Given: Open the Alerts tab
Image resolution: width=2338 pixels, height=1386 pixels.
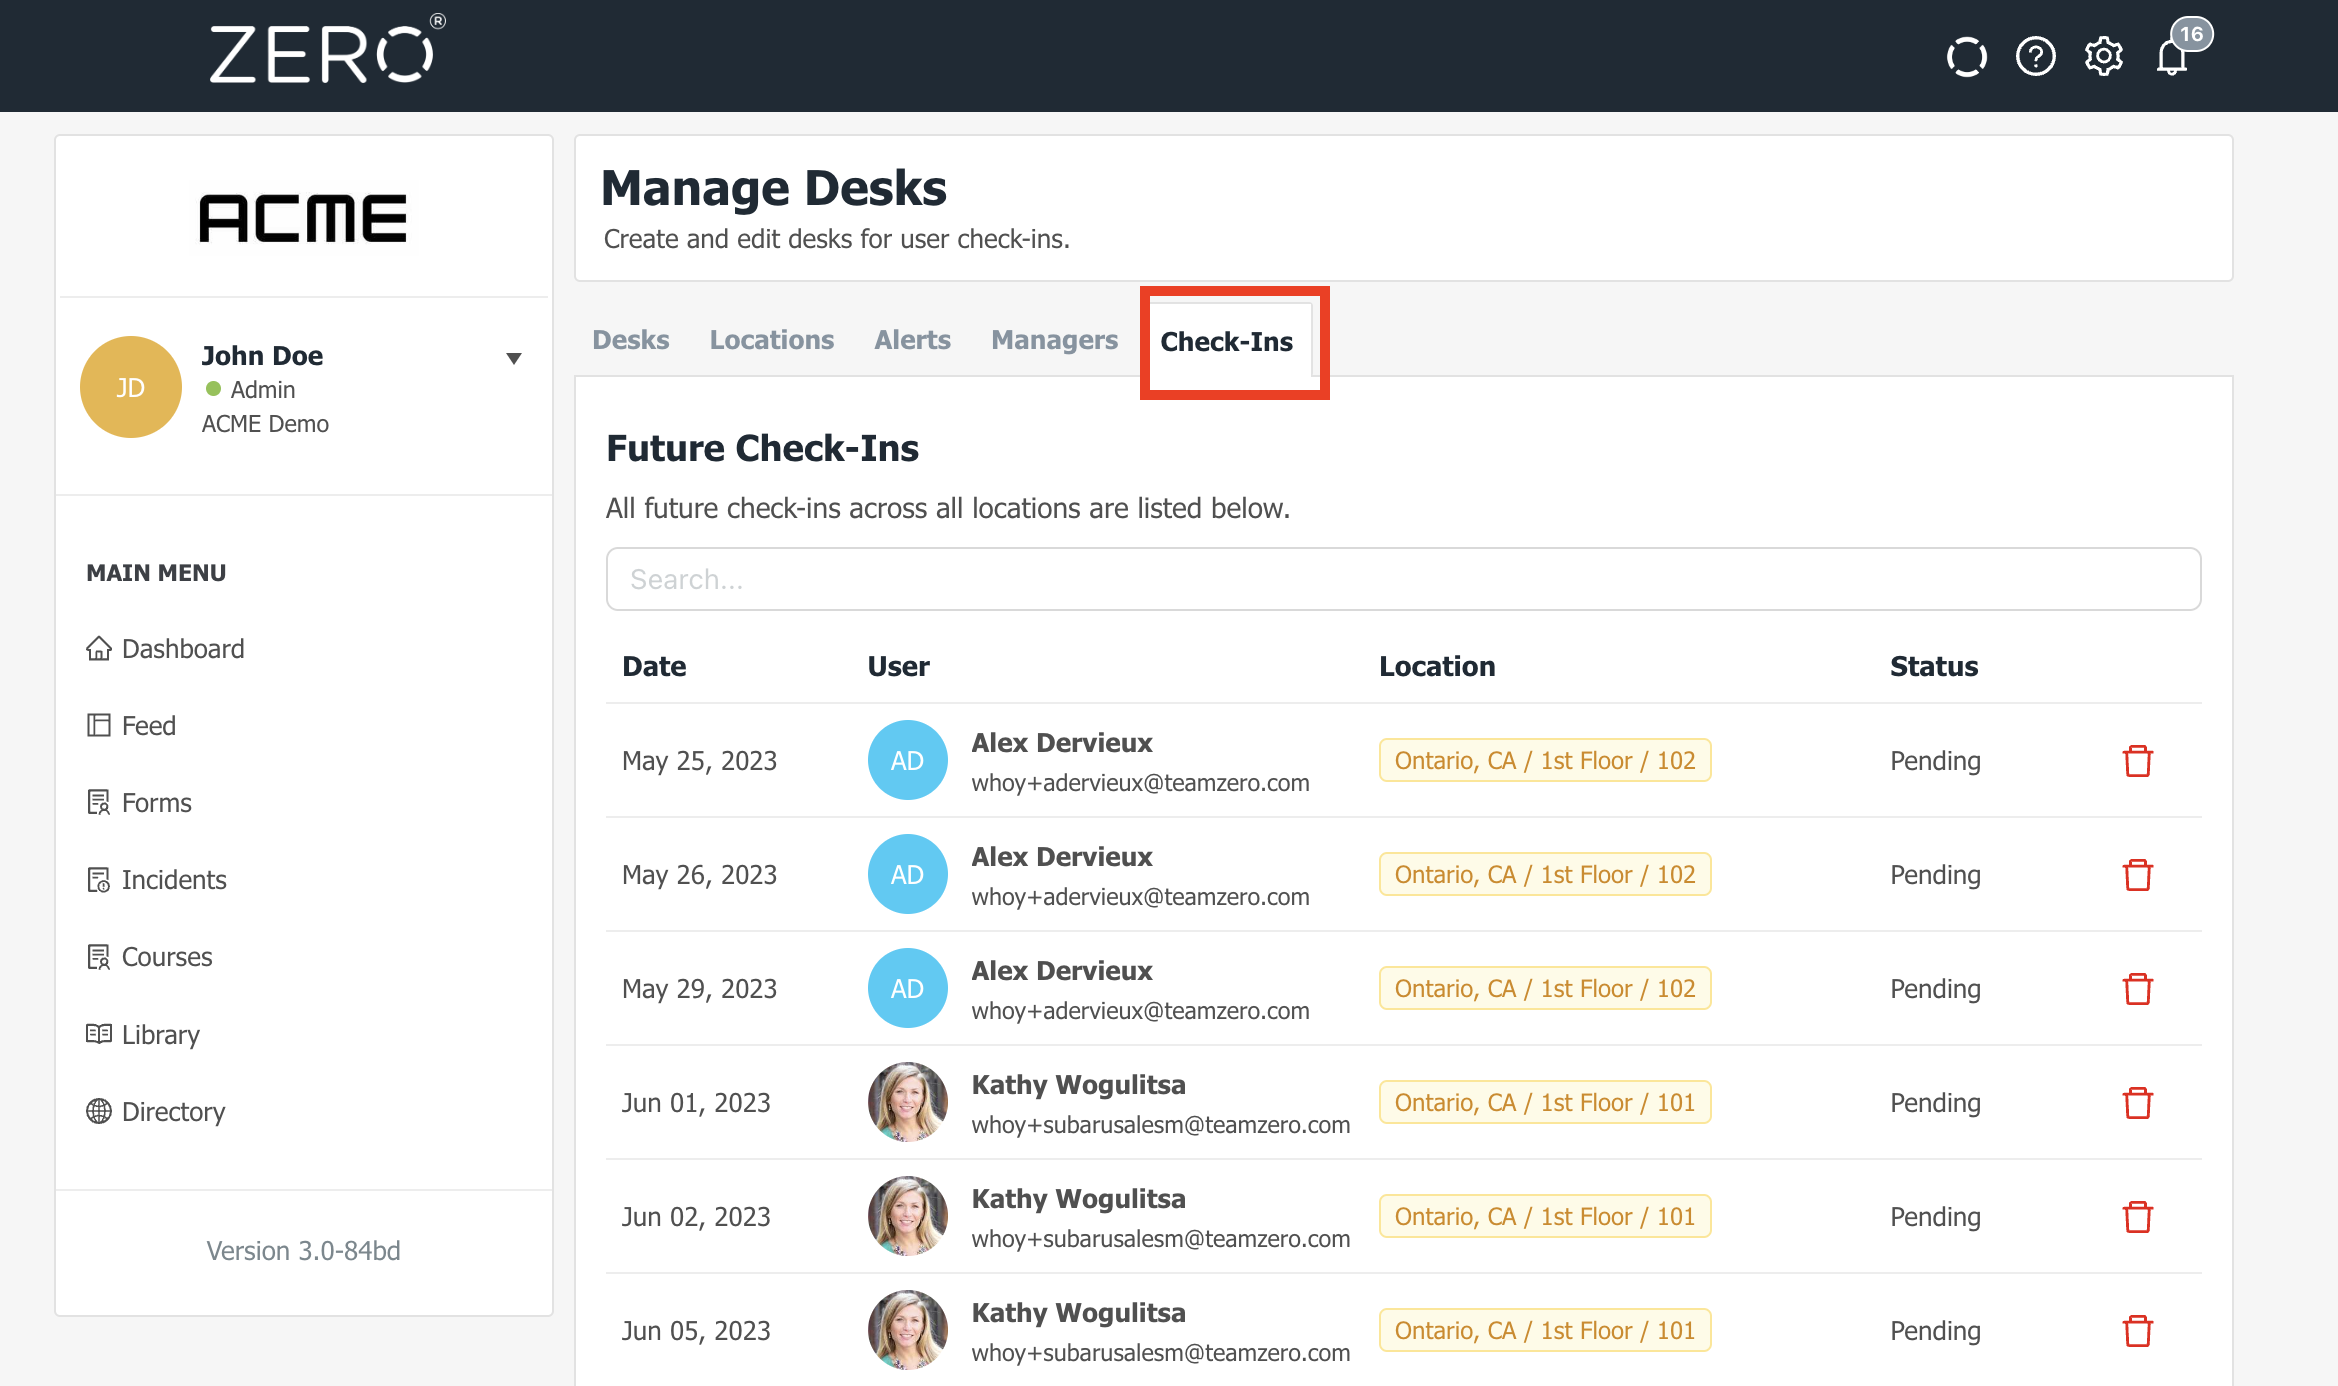Looking at the screenshot, I should tap(912, 340).
